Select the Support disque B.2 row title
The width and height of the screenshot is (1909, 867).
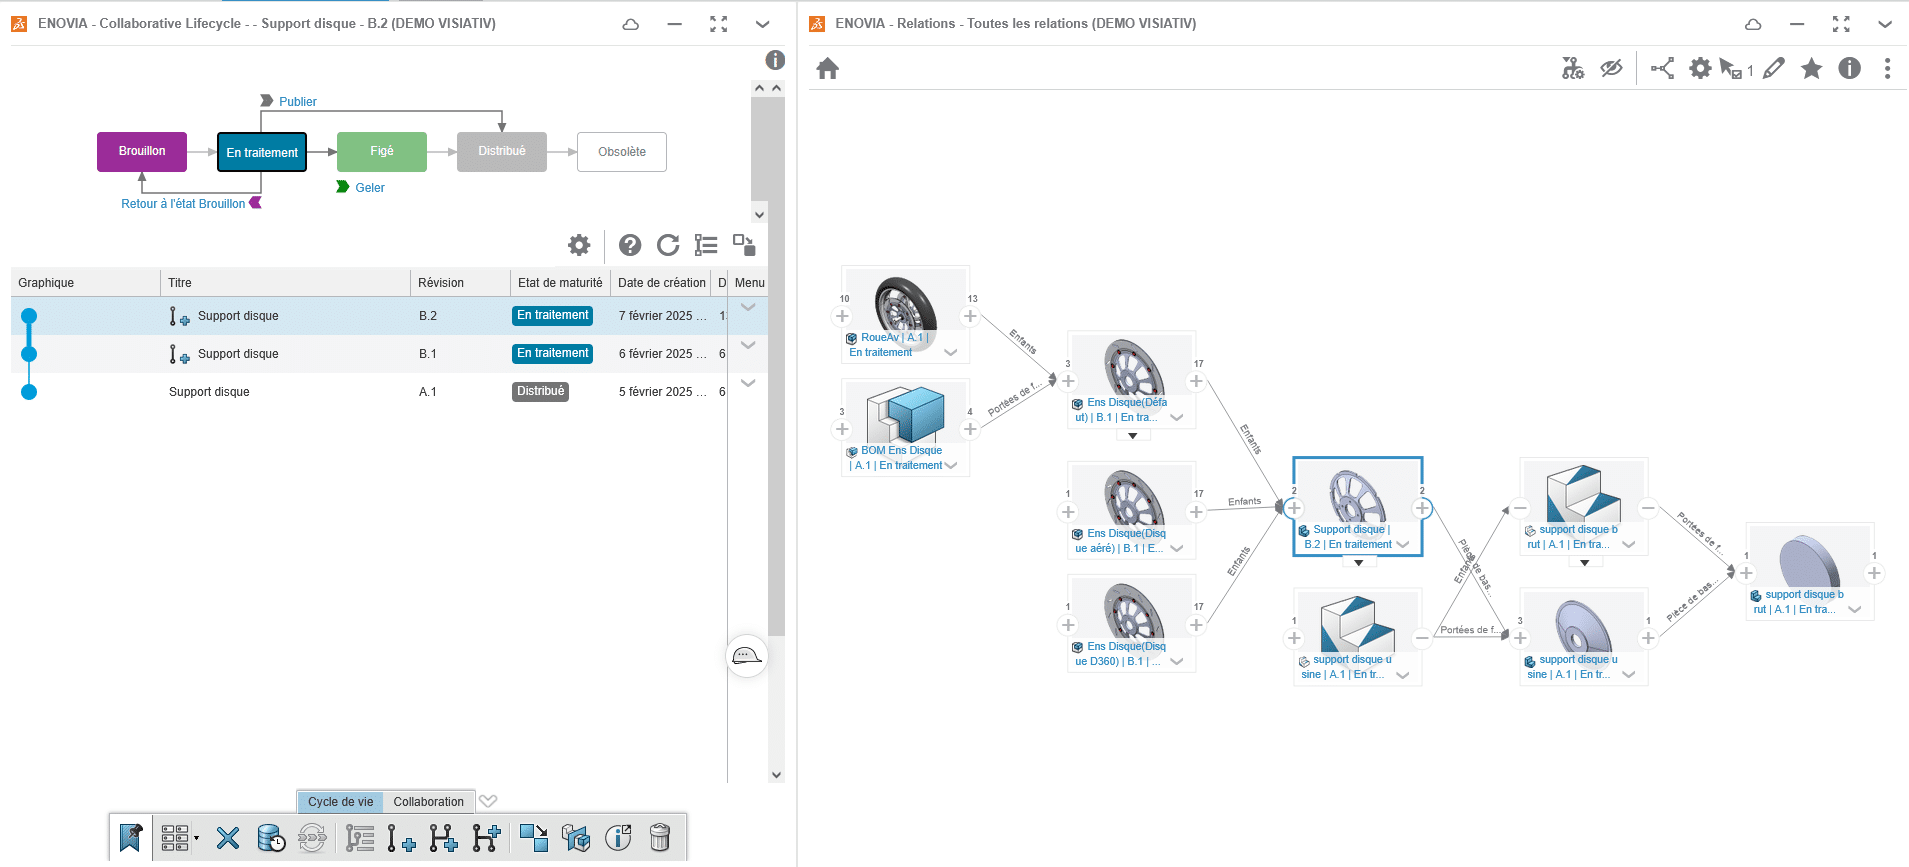(x=238, y=316)
